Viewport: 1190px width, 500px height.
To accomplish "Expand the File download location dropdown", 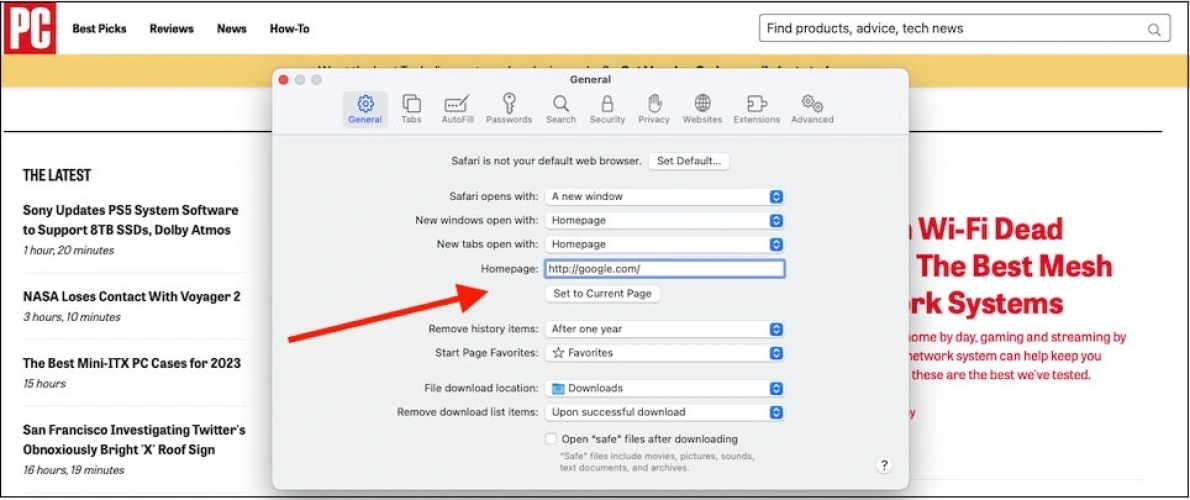I will click(665, 388).
